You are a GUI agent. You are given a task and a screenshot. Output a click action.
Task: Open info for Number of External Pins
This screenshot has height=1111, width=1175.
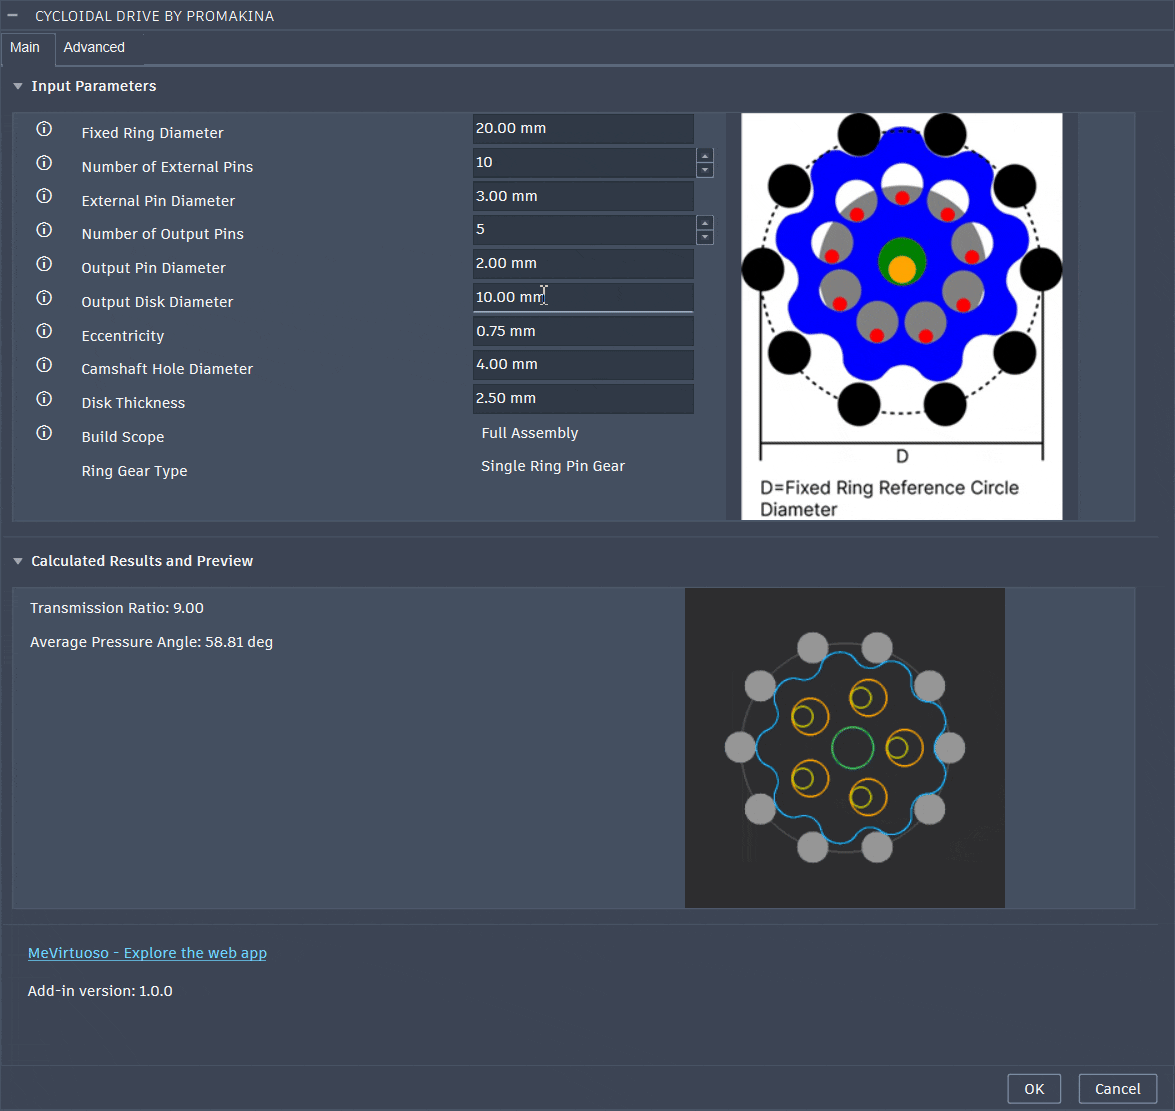tap(44, 162)
